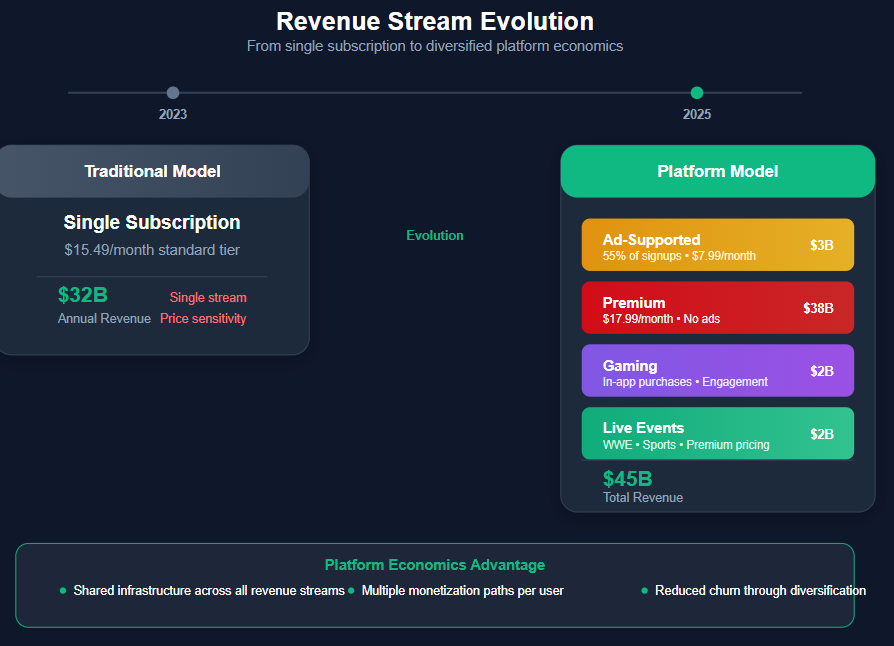Select the red Premium revenue card

(718, 307)
